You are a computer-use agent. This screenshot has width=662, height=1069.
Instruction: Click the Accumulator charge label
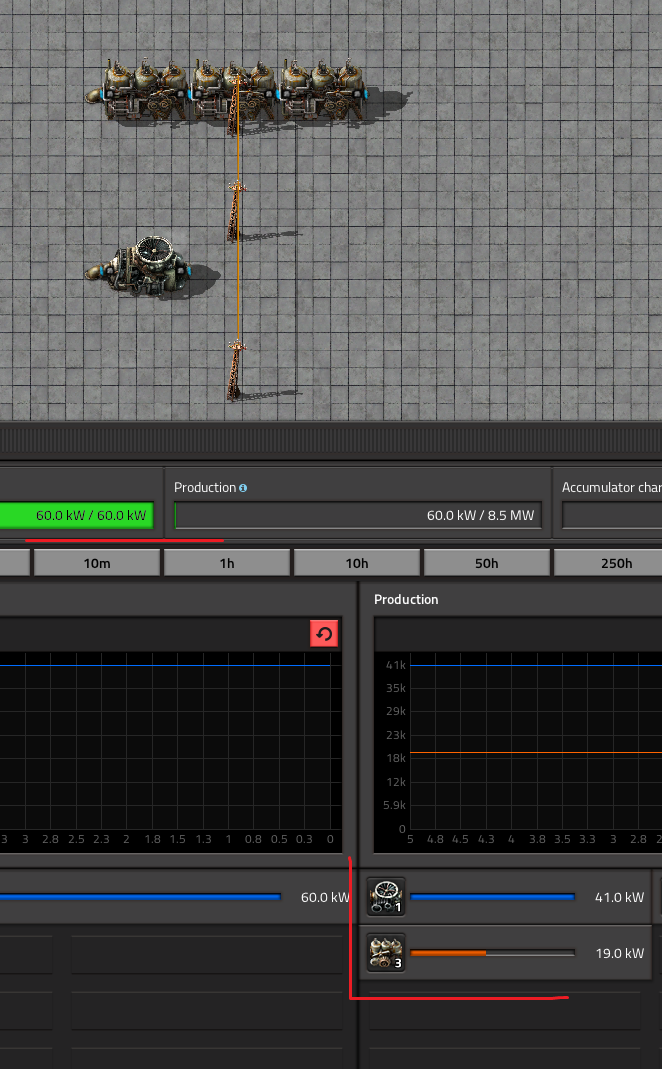pos(612,487)
